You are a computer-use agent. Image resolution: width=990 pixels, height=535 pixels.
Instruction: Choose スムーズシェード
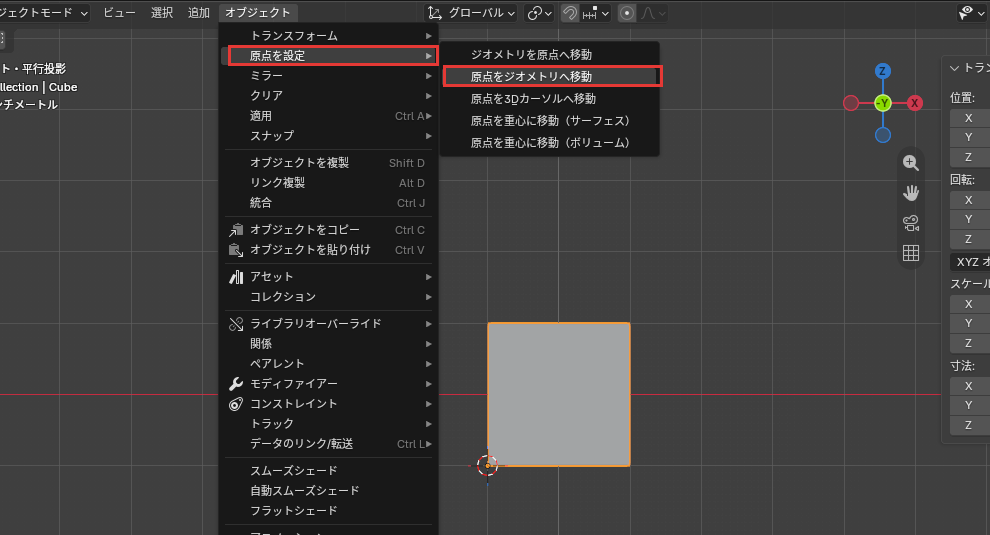[x=330, y=471]
